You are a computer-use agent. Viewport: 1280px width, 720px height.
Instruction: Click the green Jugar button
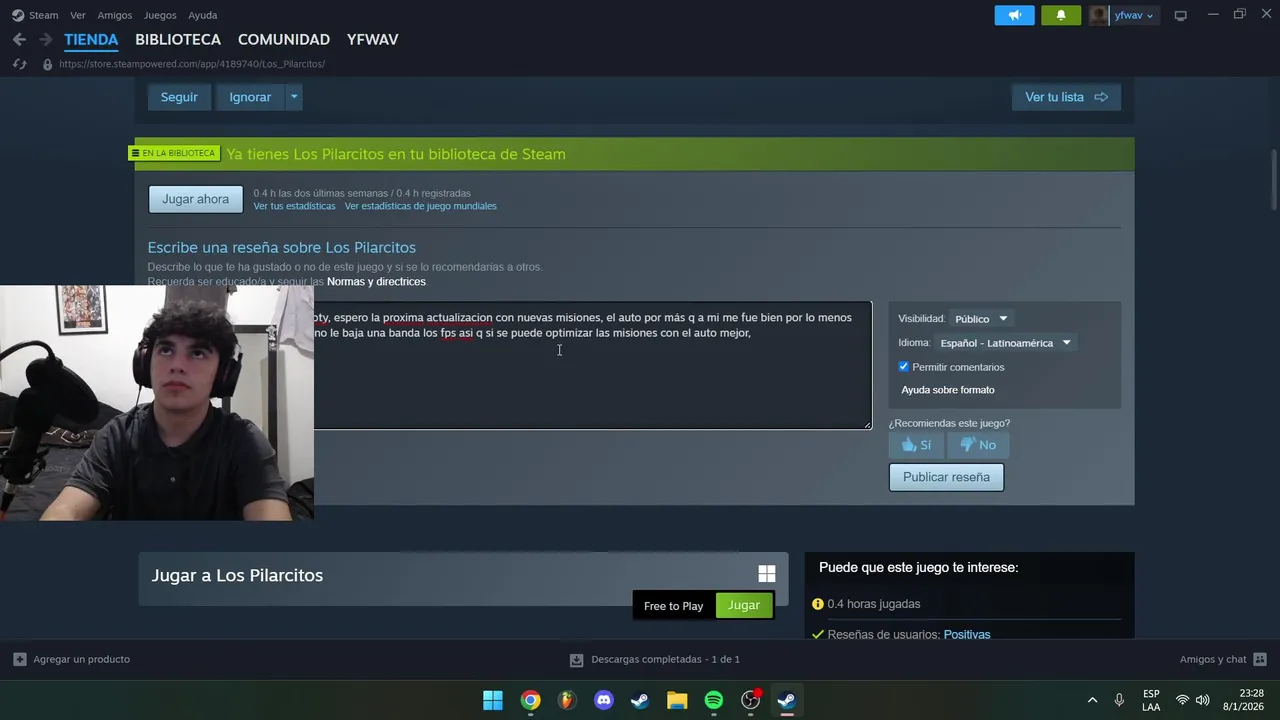coord(744,605)
